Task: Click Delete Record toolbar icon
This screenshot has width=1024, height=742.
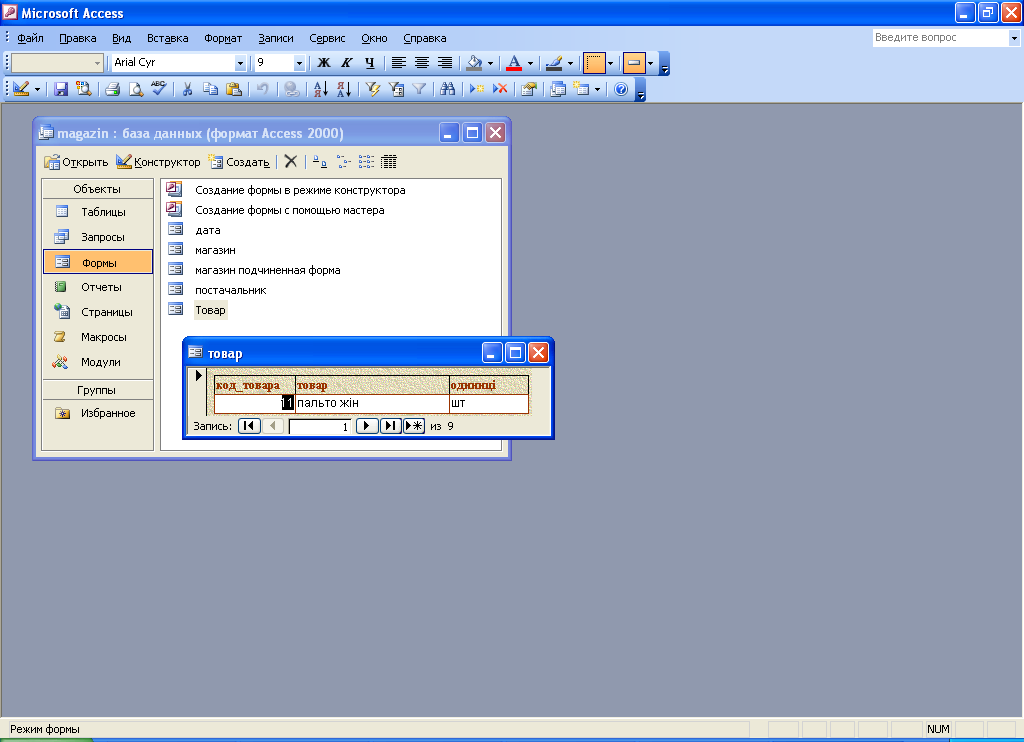Action: click(x=500, y=89)
